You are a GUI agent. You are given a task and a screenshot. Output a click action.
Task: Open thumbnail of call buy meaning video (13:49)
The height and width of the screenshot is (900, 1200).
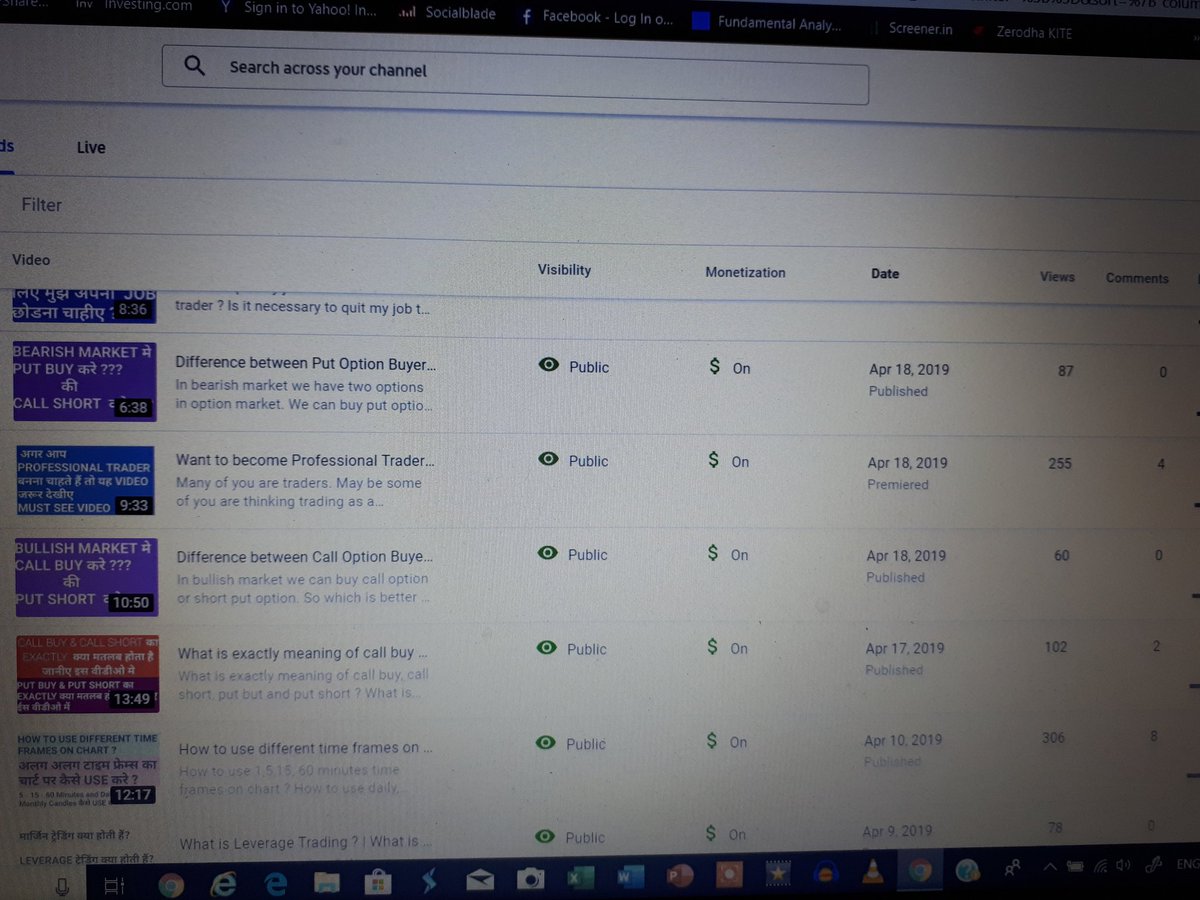click(x=88, y=674)
